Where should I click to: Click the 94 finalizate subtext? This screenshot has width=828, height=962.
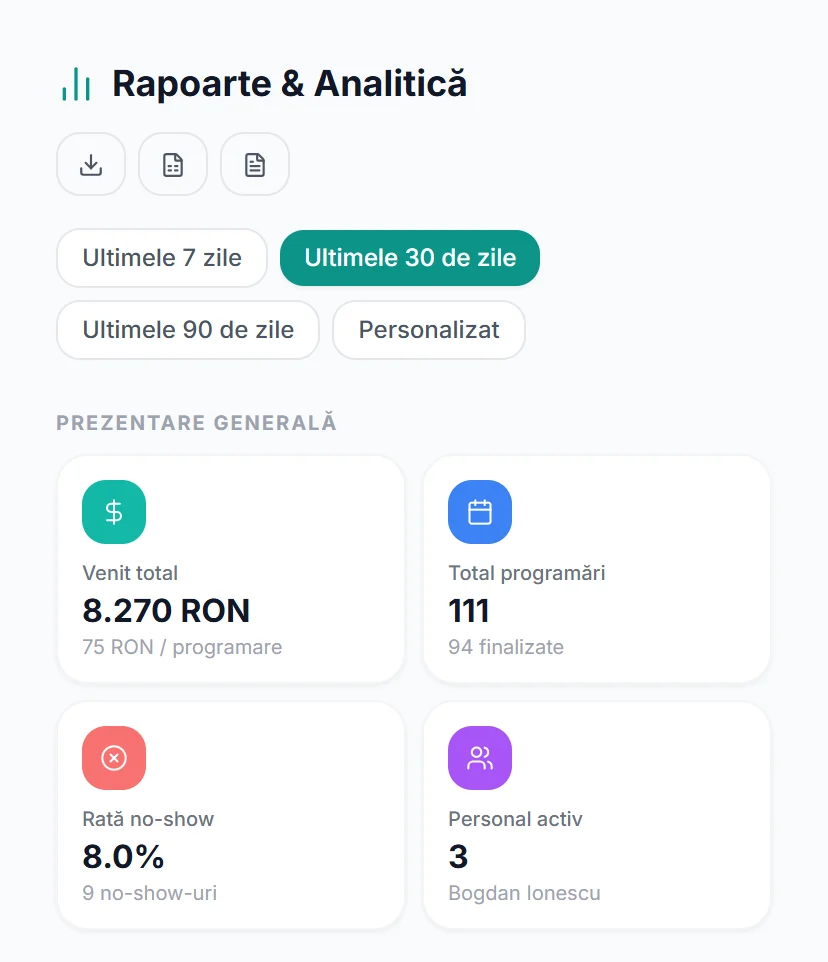click(506, 647)
